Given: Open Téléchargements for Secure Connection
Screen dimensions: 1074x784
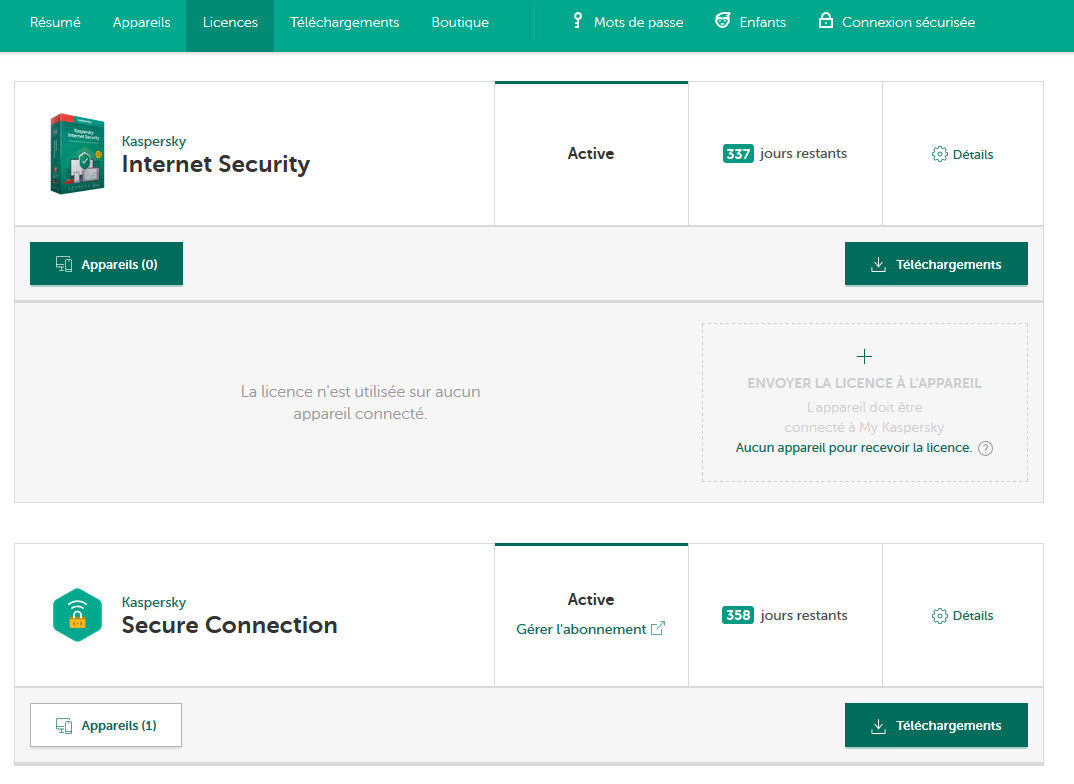Looking at the screenshot, I should [x=936, y=725].
